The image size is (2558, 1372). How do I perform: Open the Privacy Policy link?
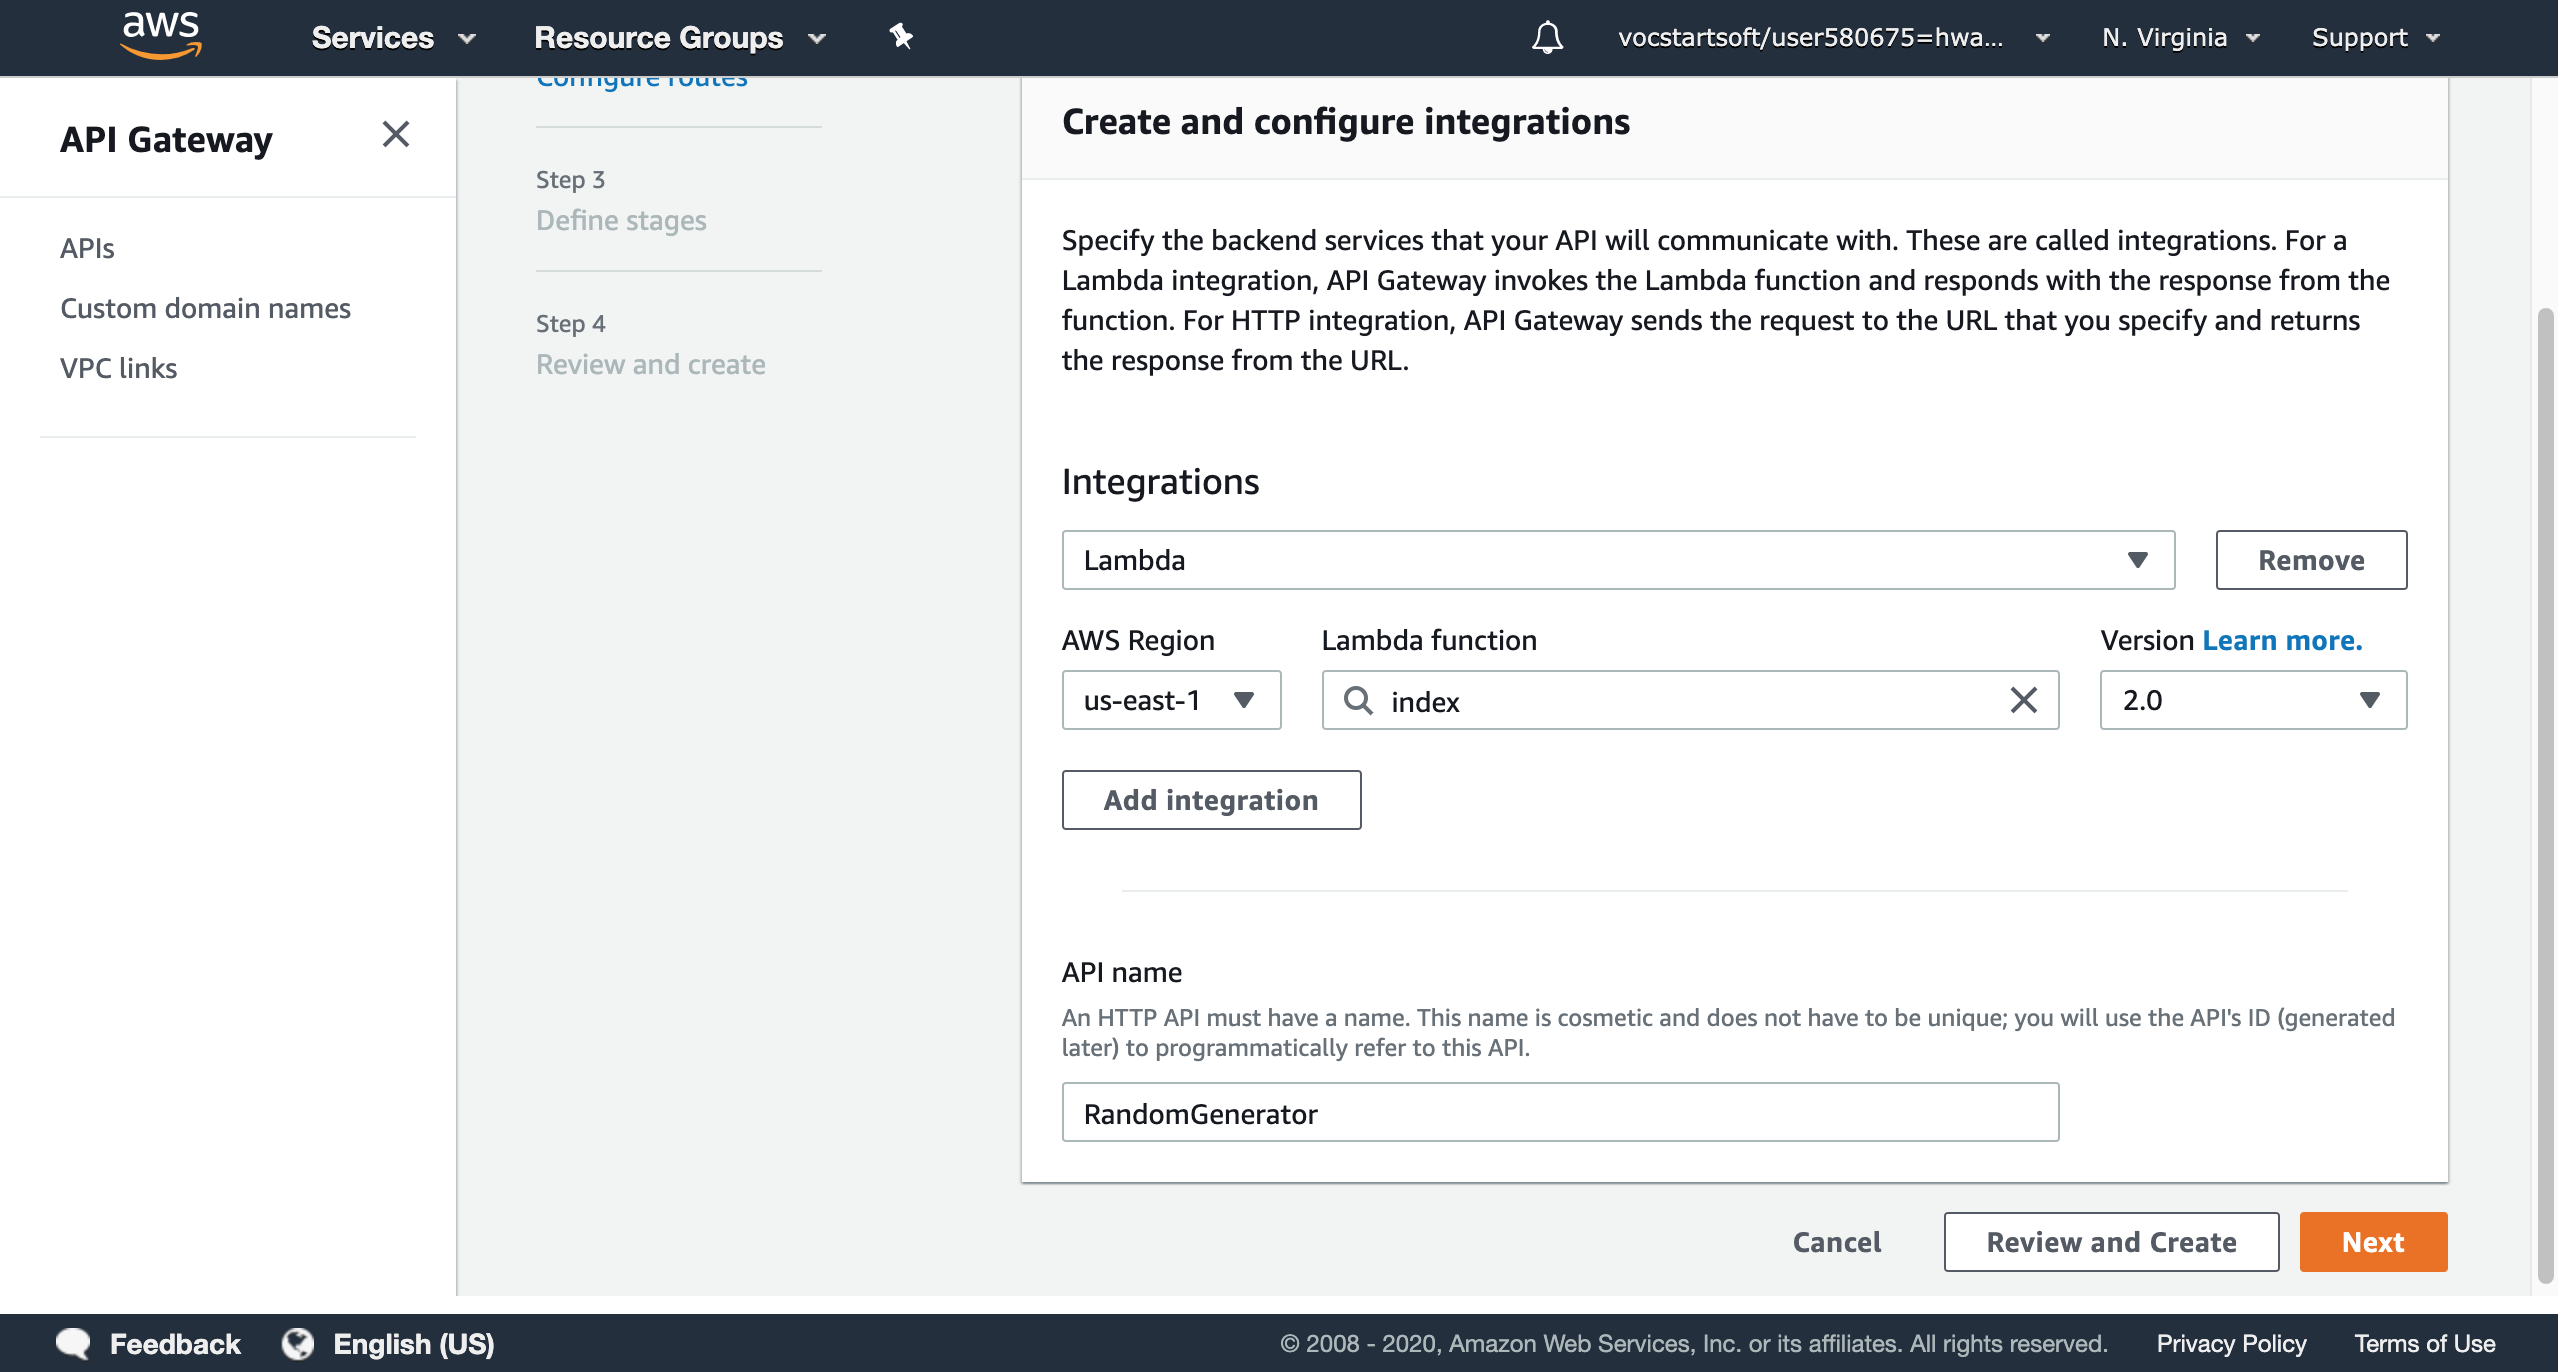click(2231, 1344)
